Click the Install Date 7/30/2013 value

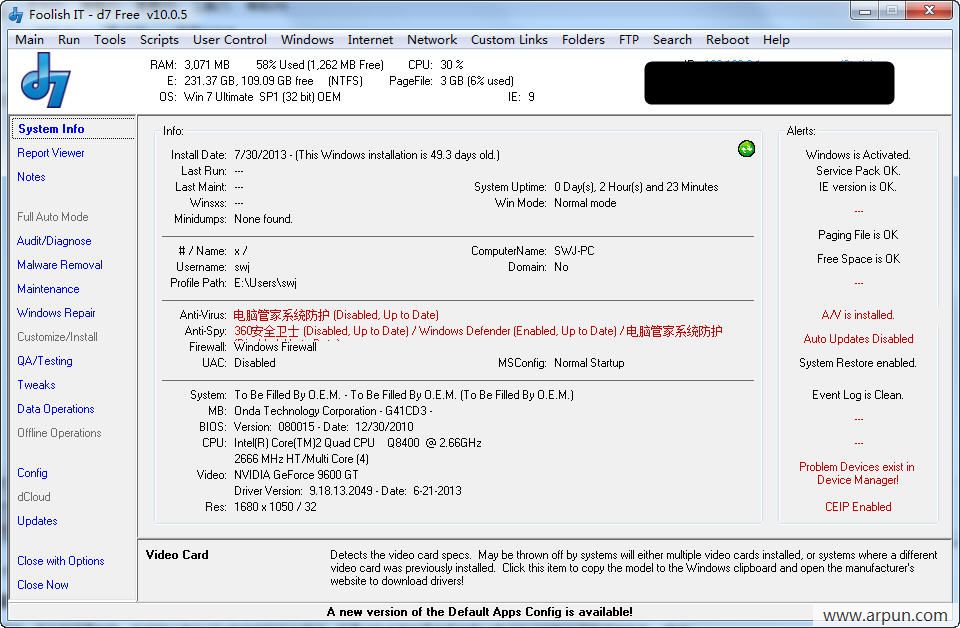pos(367,155)
